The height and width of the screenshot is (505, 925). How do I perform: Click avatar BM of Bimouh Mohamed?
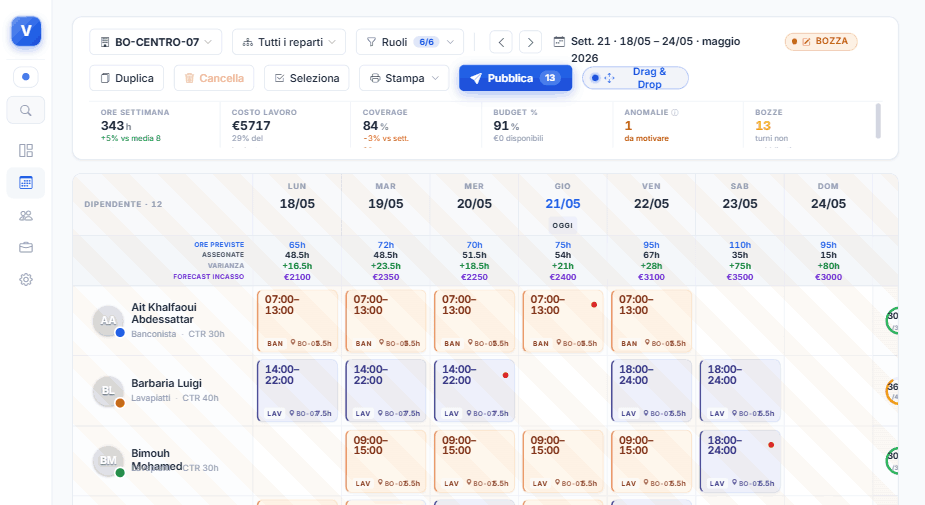point(108,460)
